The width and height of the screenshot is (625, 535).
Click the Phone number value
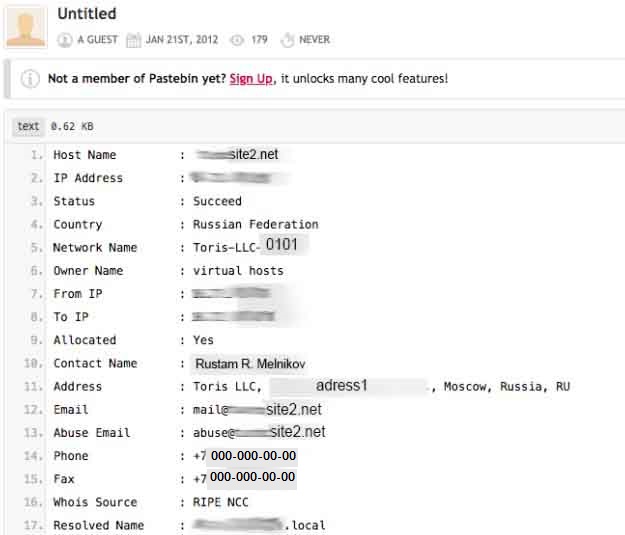(x=245, y=456)
